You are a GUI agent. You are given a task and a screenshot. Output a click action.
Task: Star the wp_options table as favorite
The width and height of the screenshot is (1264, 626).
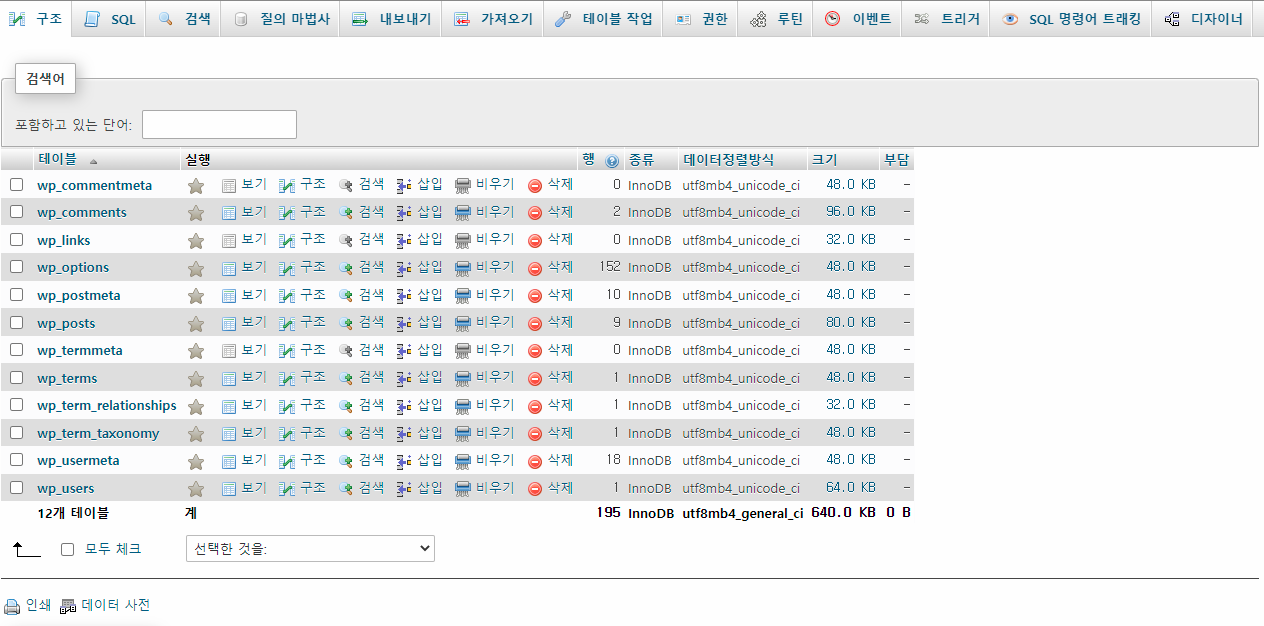click(x=196, y=268)
